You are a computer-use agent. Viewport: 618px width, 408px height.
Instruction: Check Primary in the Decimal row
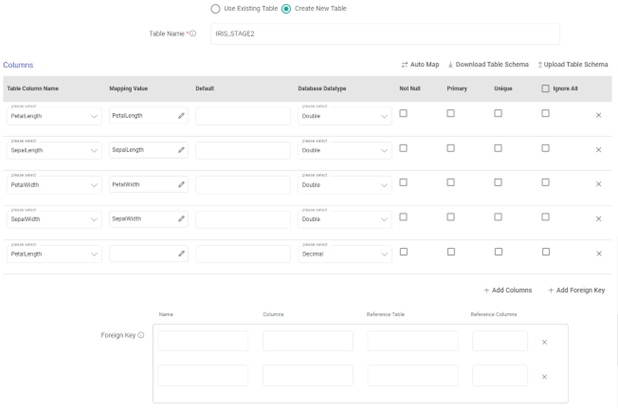pos(451,252)
